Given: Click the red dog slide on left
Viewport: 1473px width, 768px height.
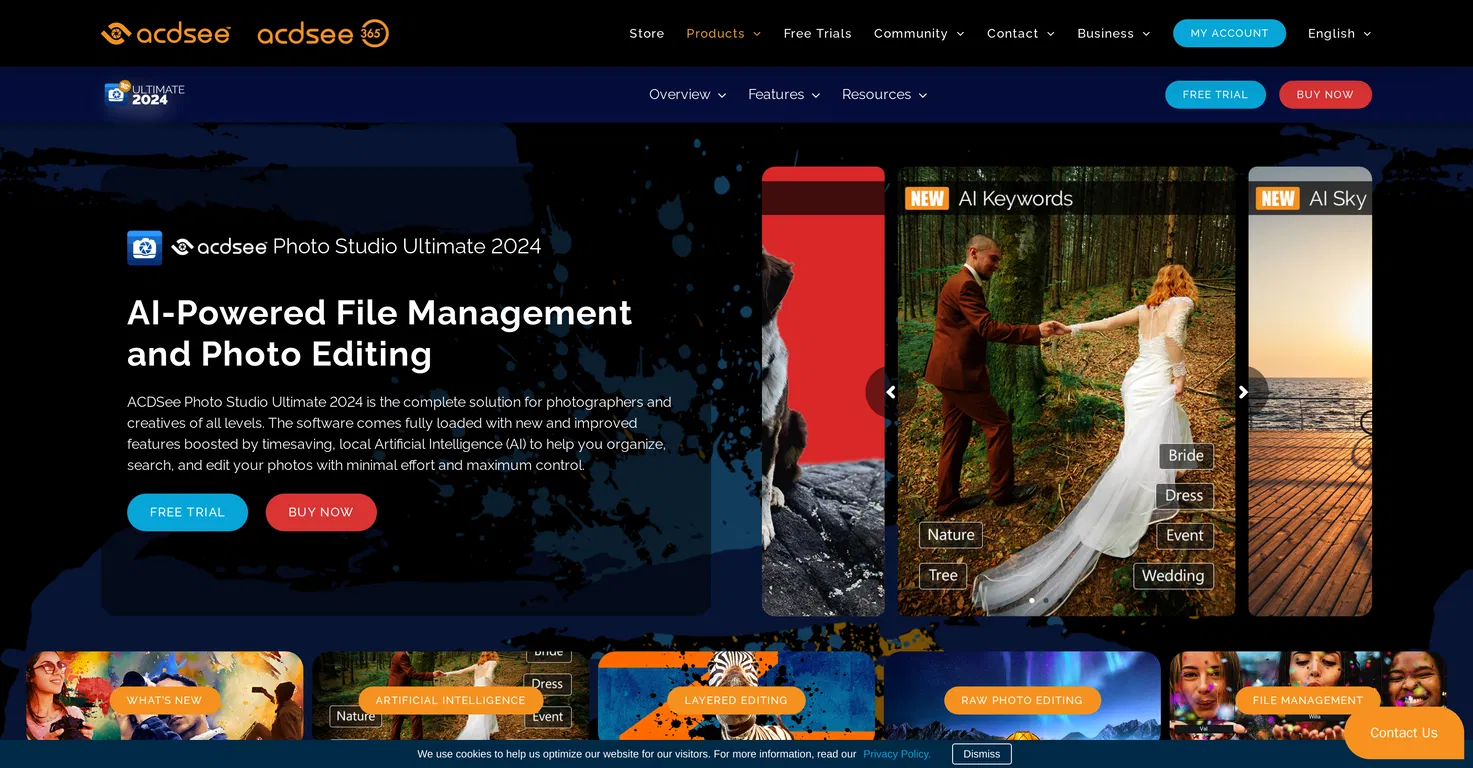Looking at the screenshot, I should (x=823, y=391).
